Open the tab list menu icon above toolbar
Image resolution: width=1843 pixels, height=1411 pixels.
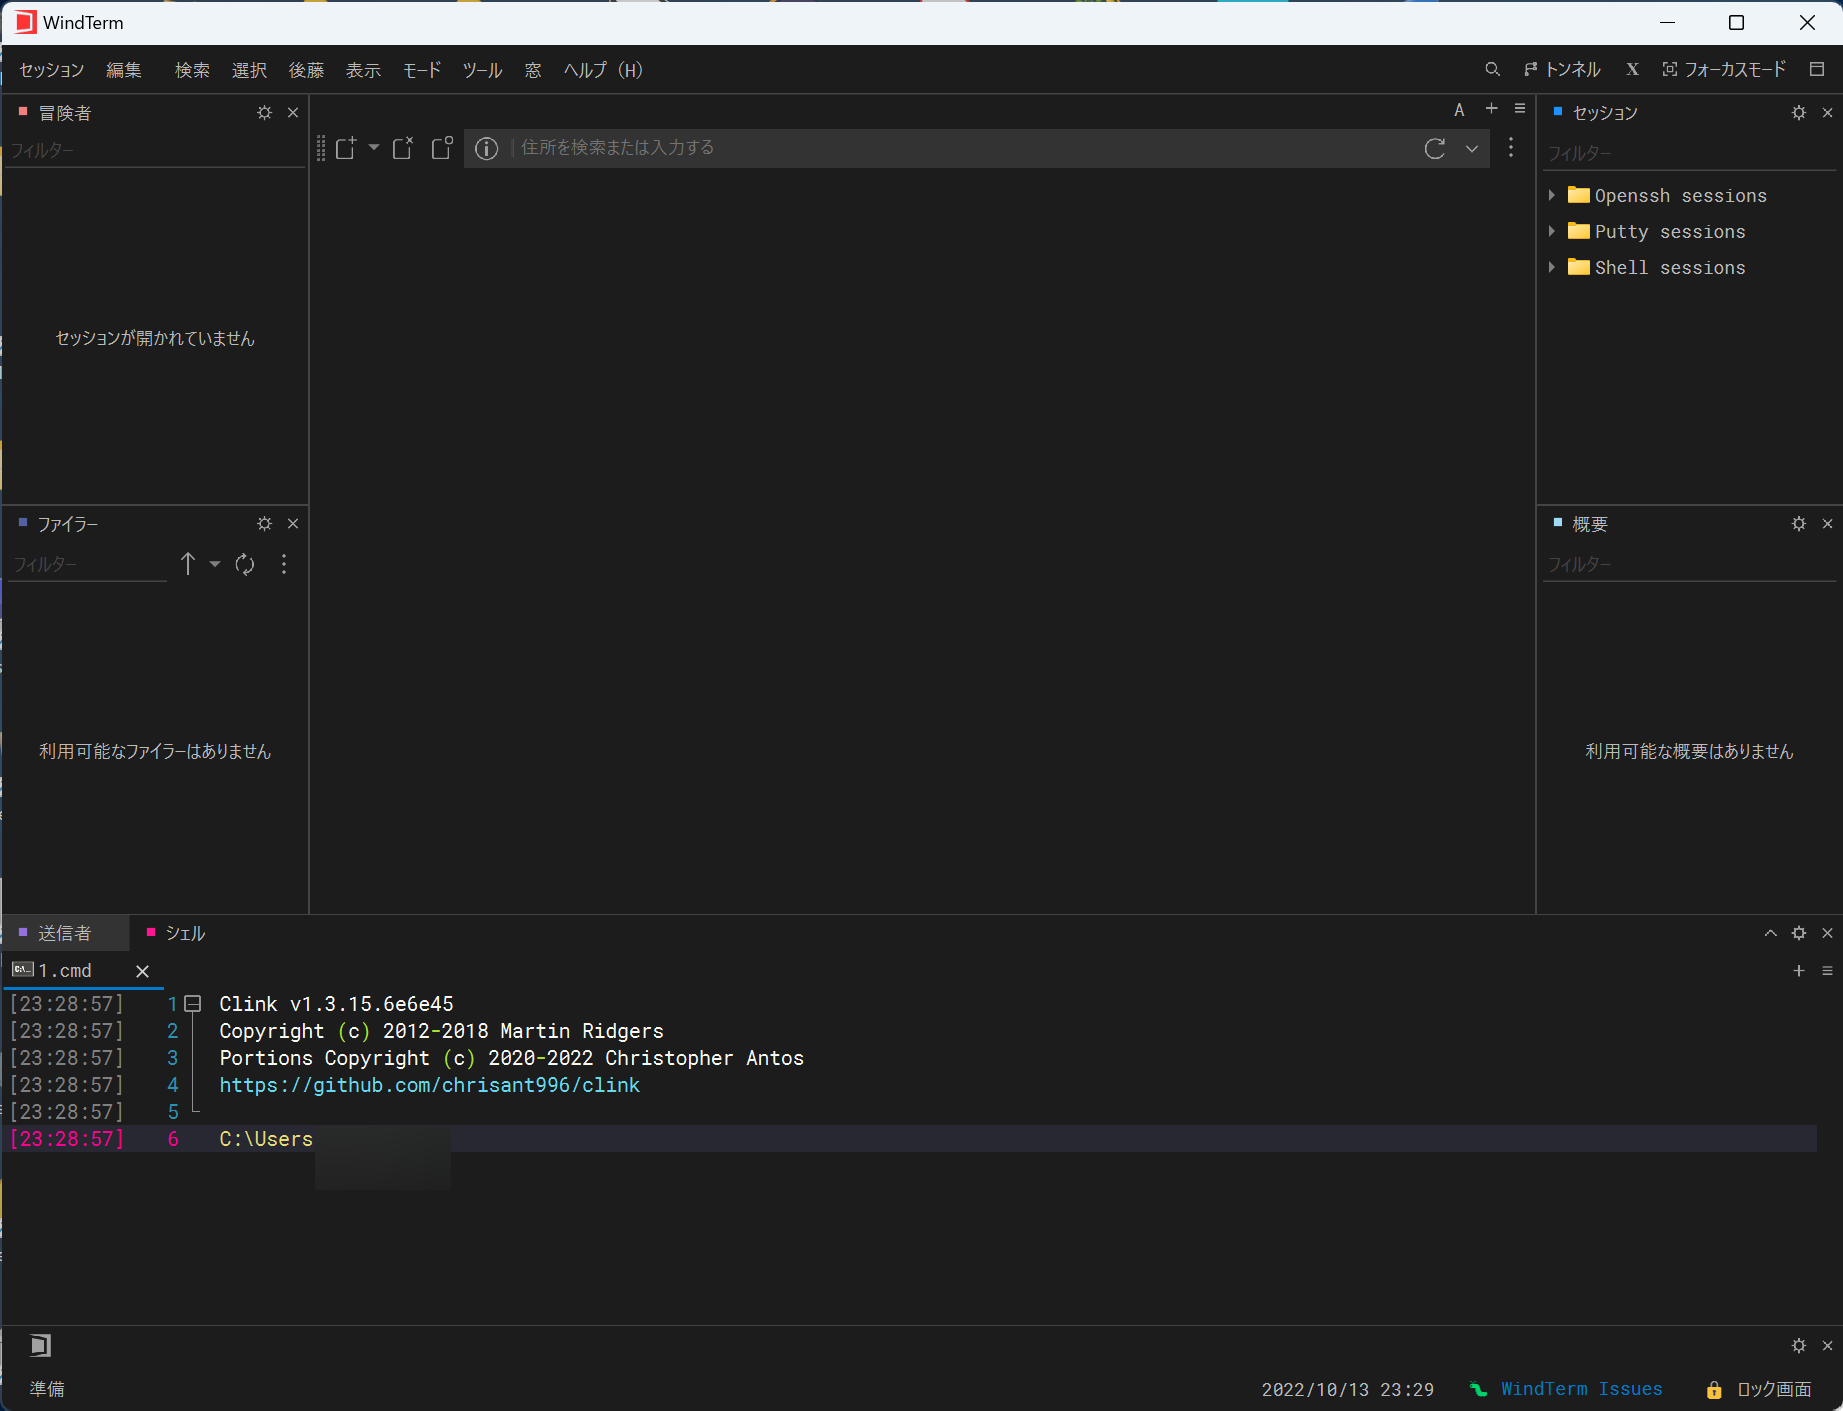coord(1520,108)
